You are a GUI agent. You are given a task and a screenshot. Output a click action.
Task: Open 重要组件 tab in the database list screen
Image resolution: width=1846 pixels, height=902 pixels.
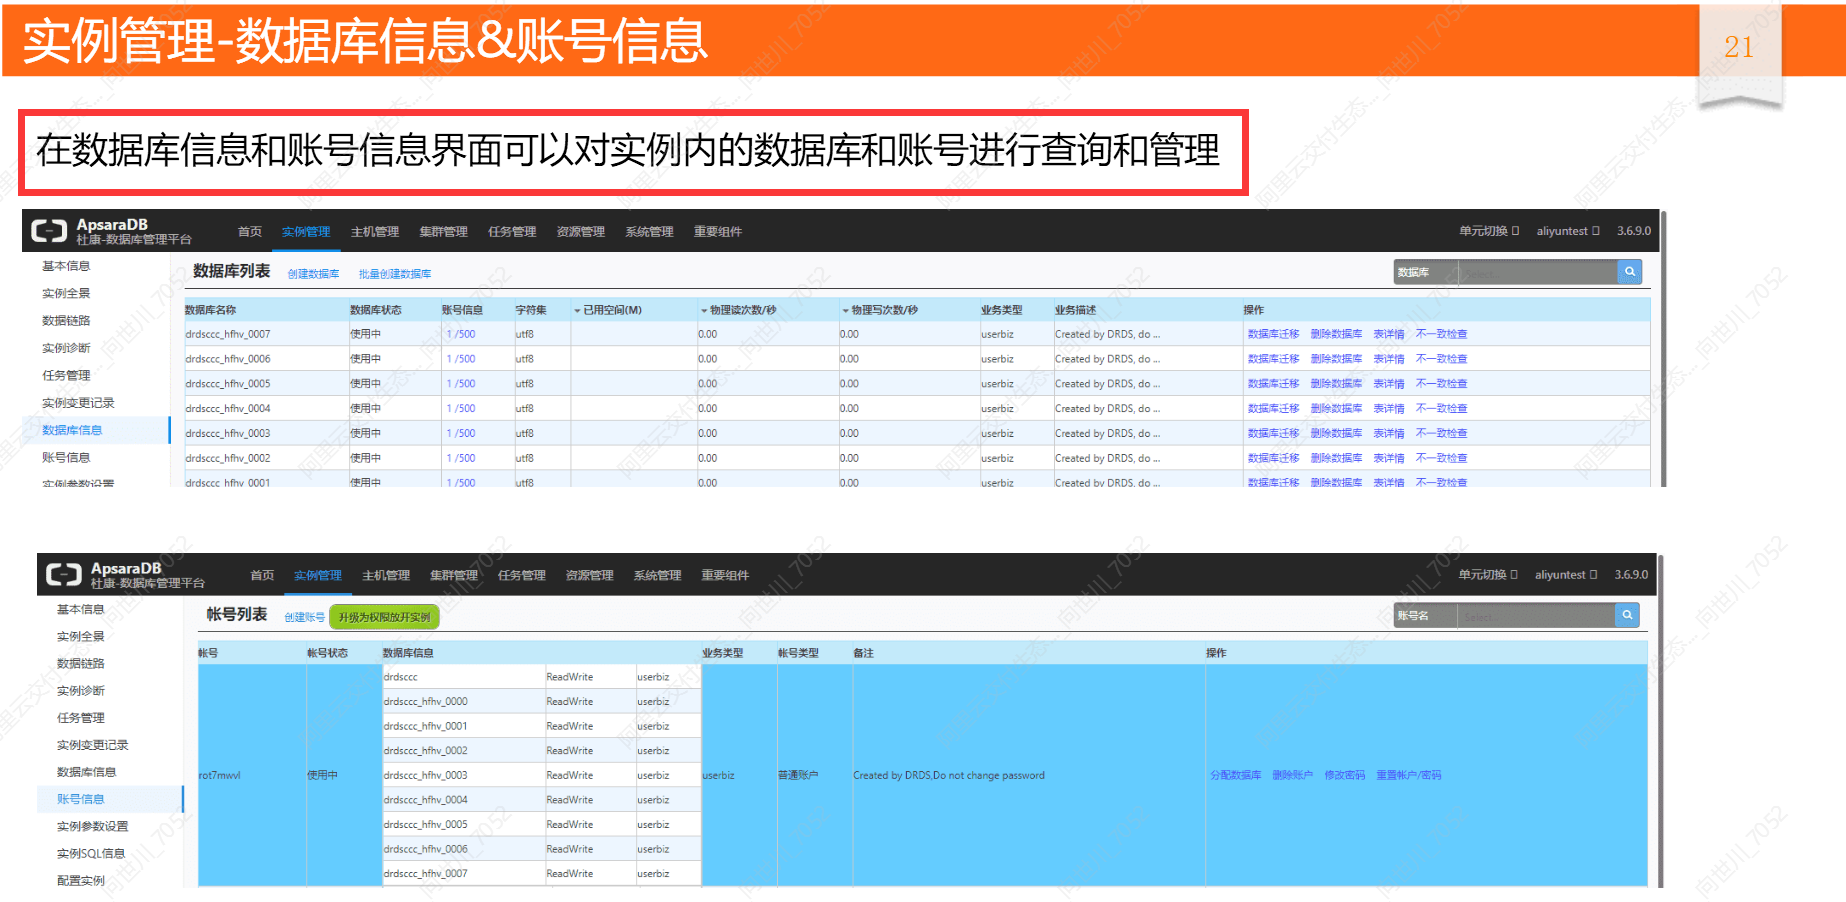tap(718, 232)
